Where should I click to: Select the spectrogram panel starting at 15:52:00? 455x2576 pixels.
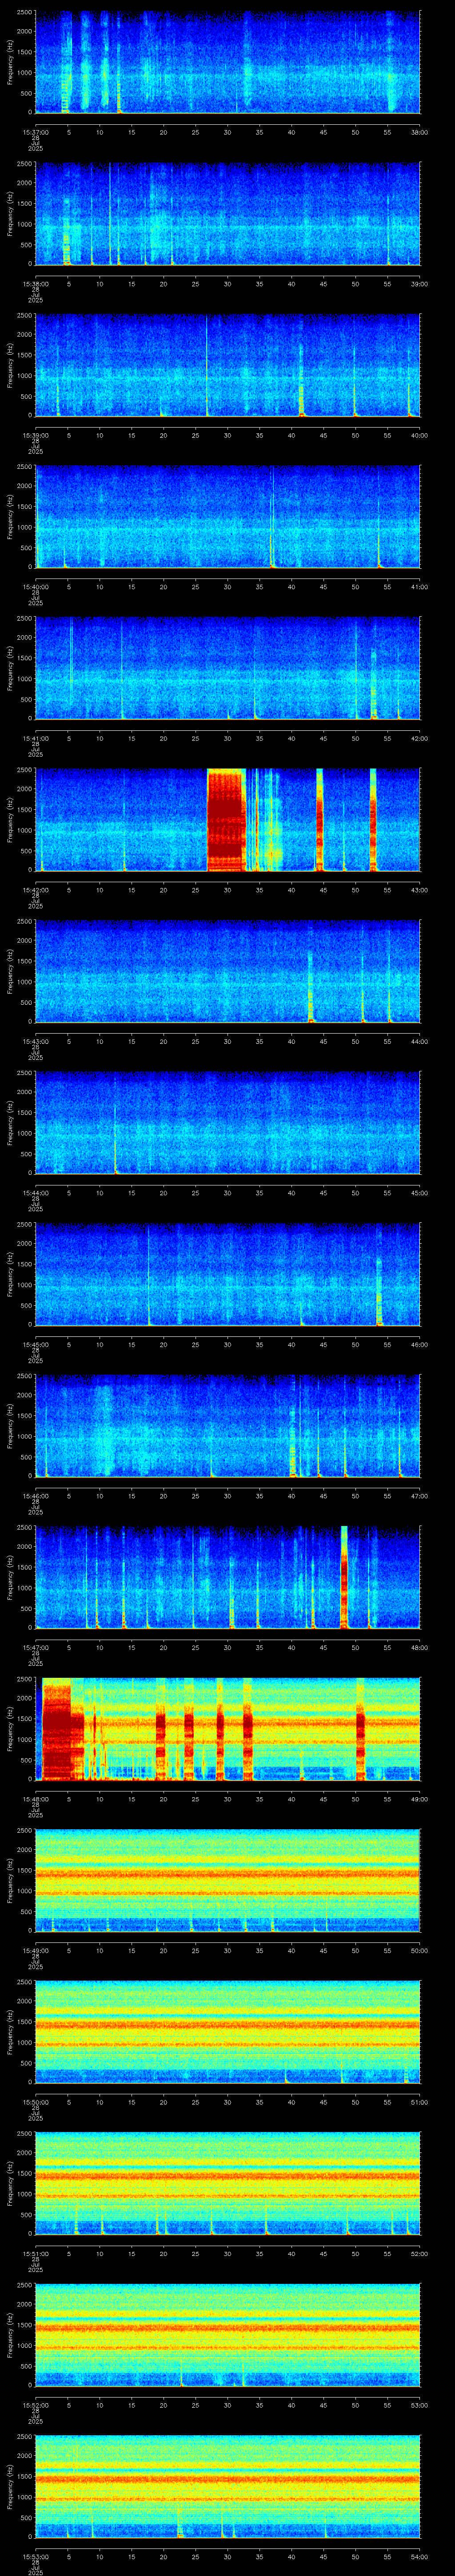click(227, 2334)
